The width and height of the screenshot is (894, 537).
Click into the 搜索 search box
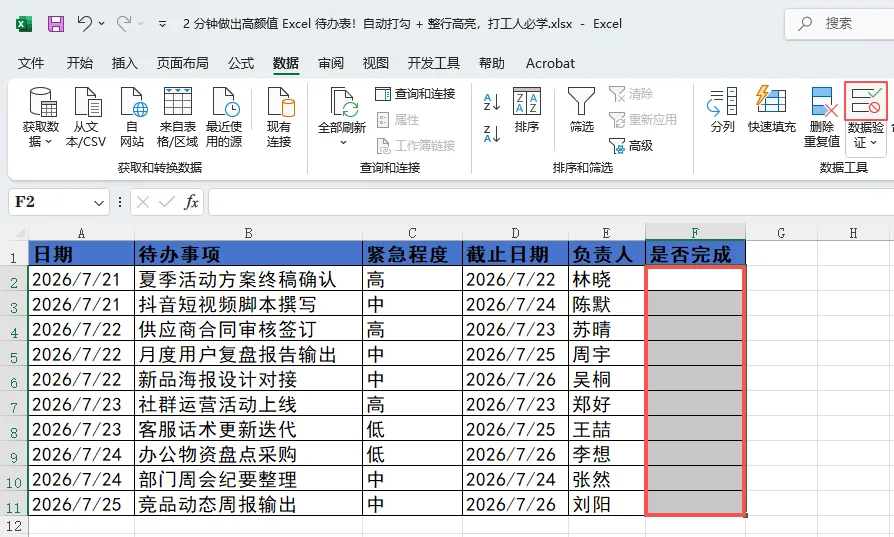point(839,23)
